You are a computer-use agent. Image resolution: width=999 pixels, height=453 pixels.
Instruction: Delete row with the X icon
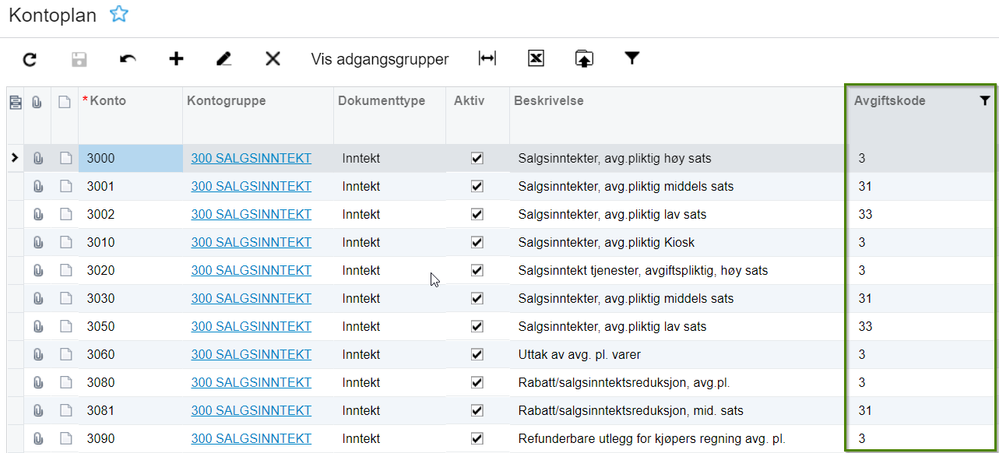click(272, 59)
